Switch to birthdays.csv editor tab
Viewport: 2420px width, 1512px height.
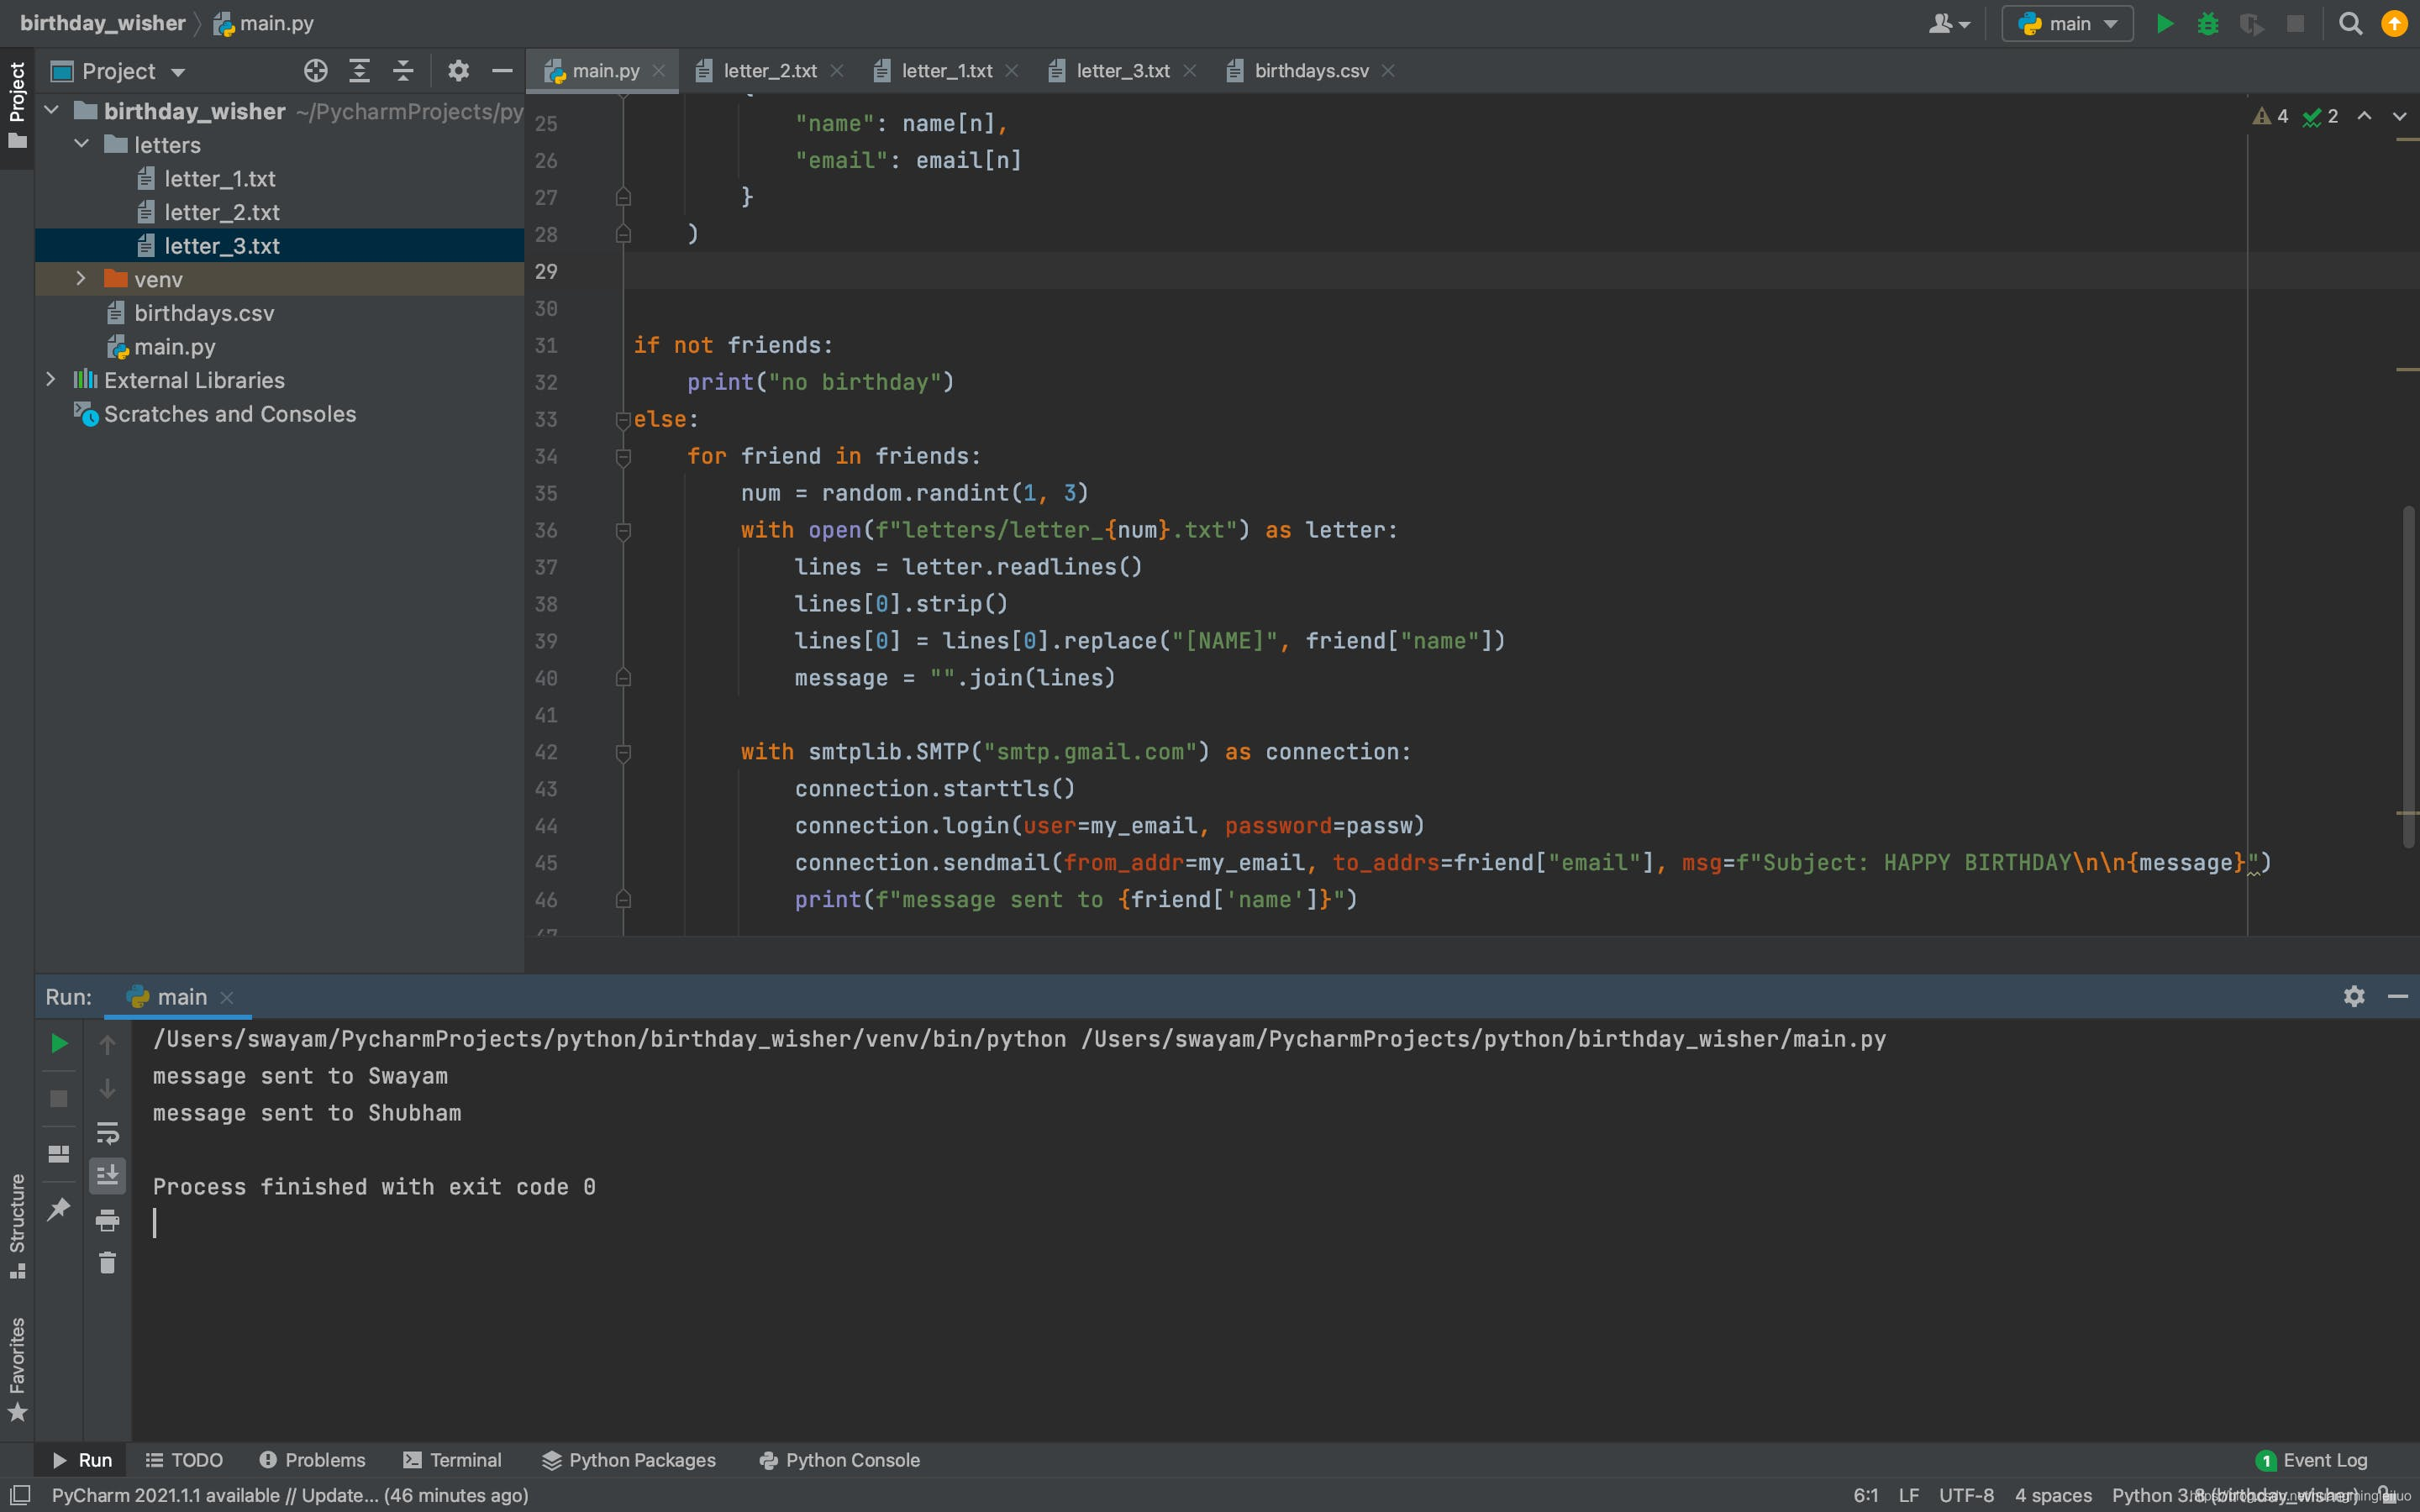(1310, 71)
